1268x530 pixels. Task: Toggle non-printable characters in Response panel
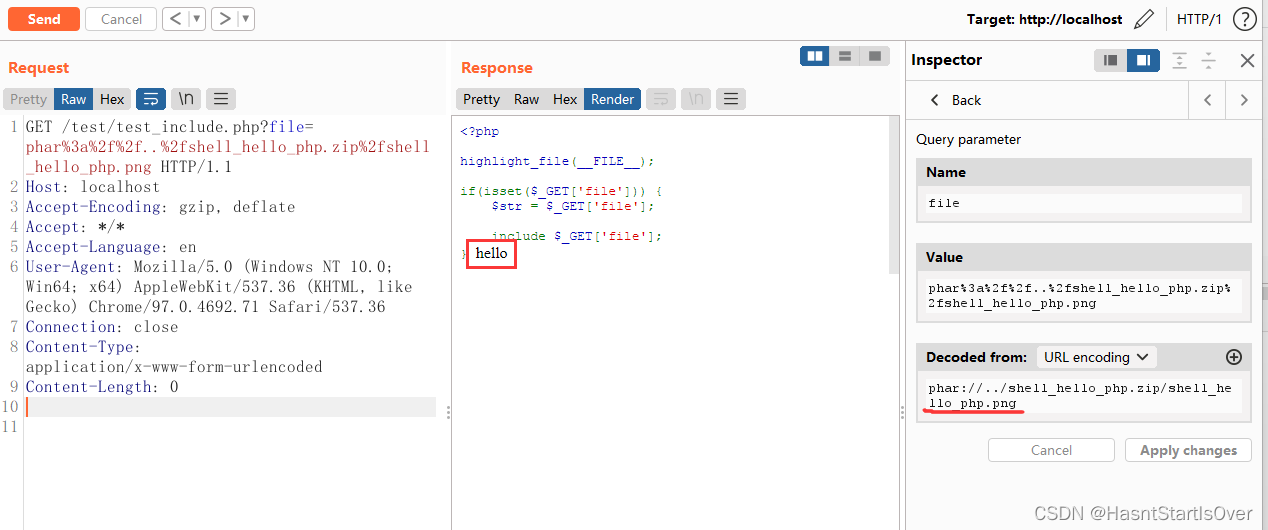pos(697,99)
